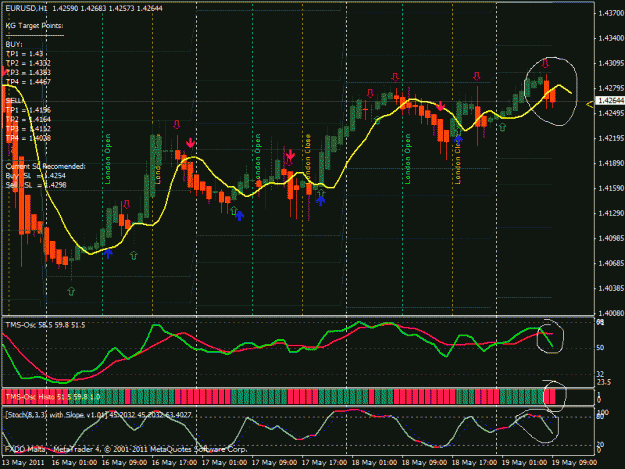
Task: Select the 'KG Target Points:' heading
Action: click(x=34, y=26)
